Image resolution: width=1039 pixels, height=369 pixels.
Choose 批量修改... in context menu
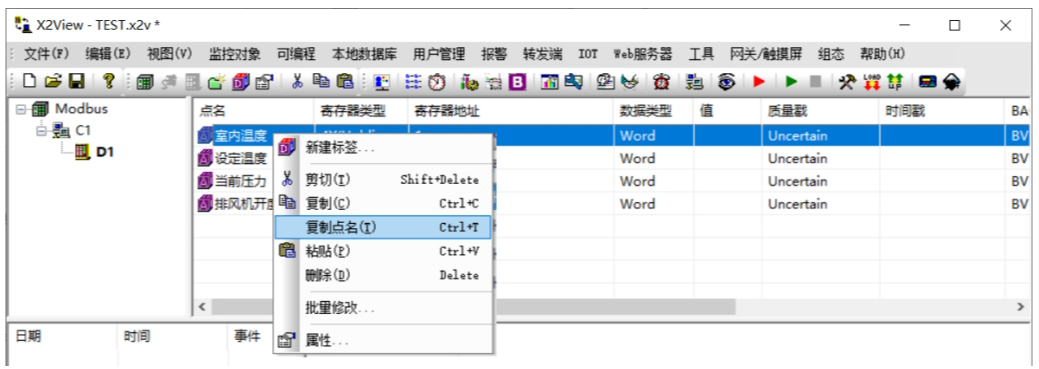[383, 307]
